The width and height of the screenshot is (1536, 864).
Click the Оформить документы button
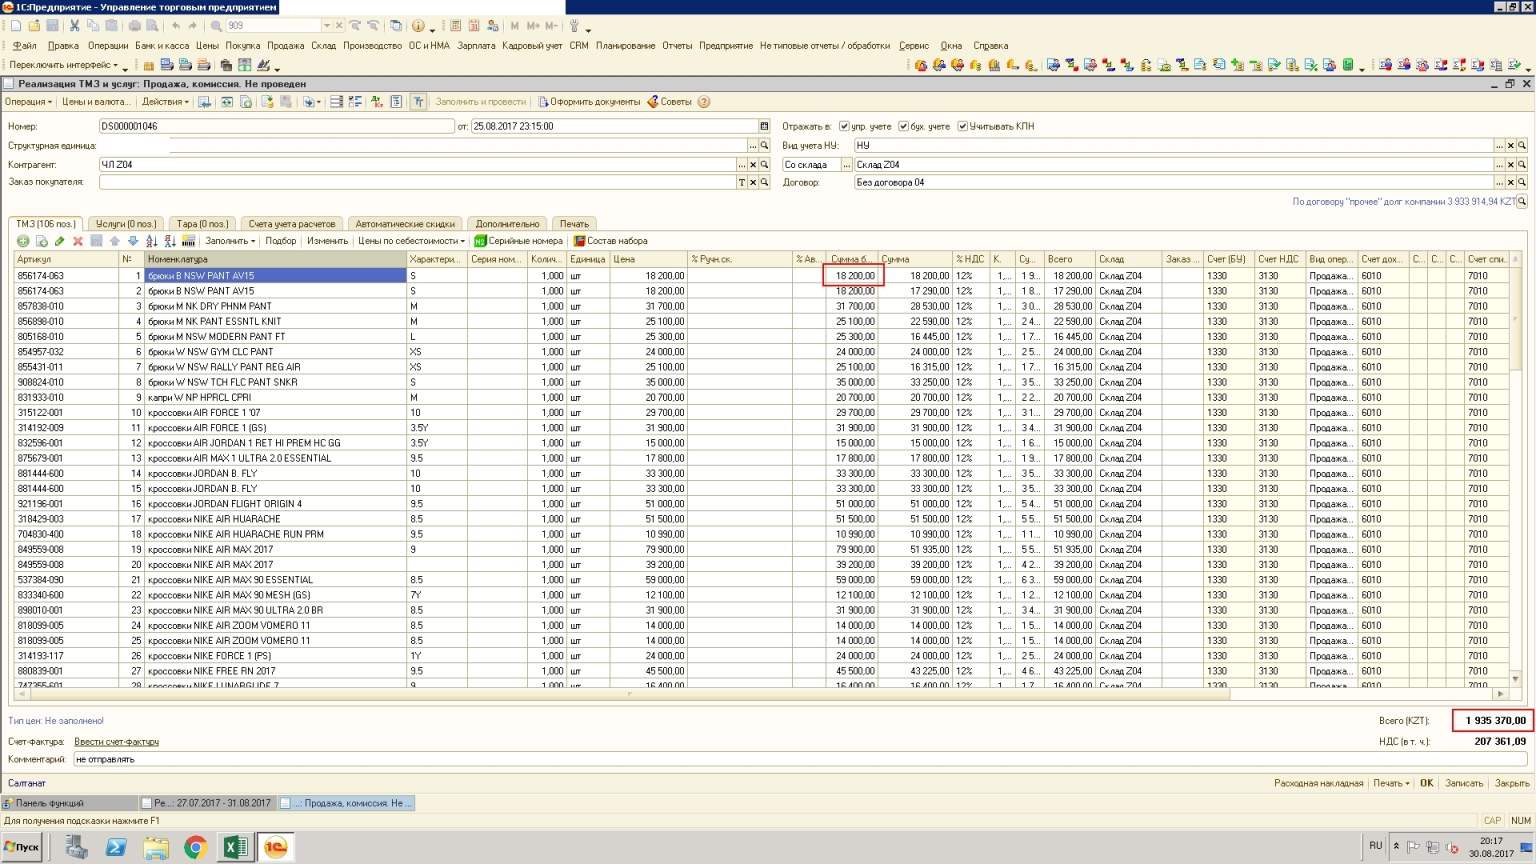tap(589, 102)
